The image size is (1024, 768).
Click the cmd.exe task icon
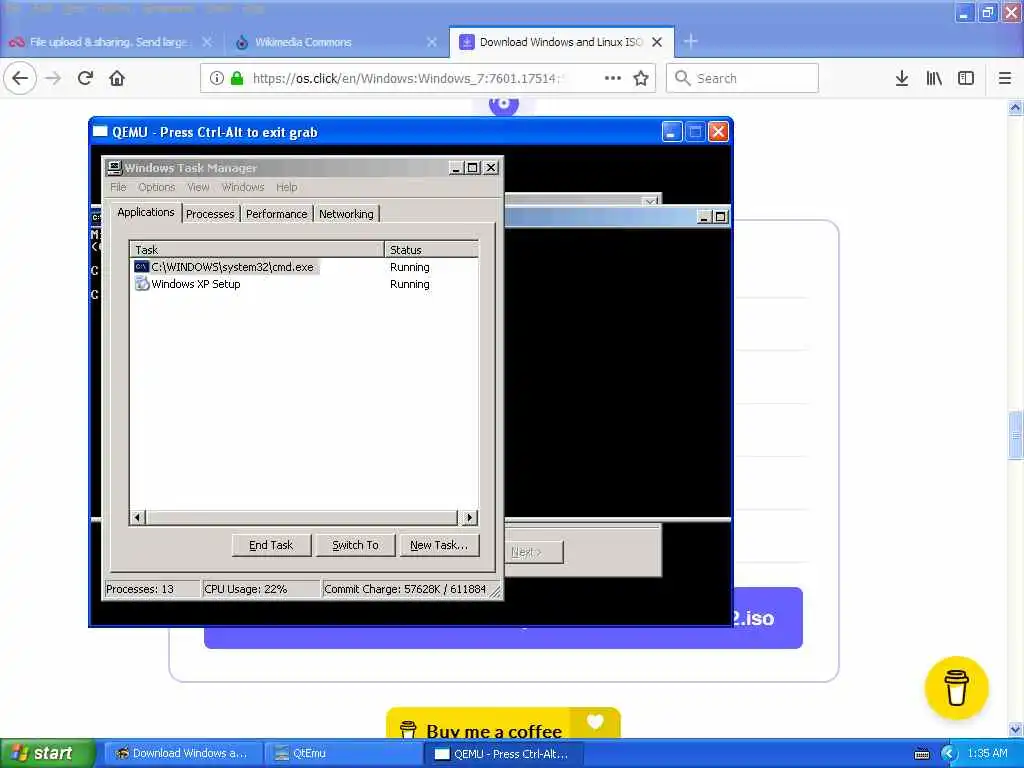pyautogui.click(x=142, y=267)
